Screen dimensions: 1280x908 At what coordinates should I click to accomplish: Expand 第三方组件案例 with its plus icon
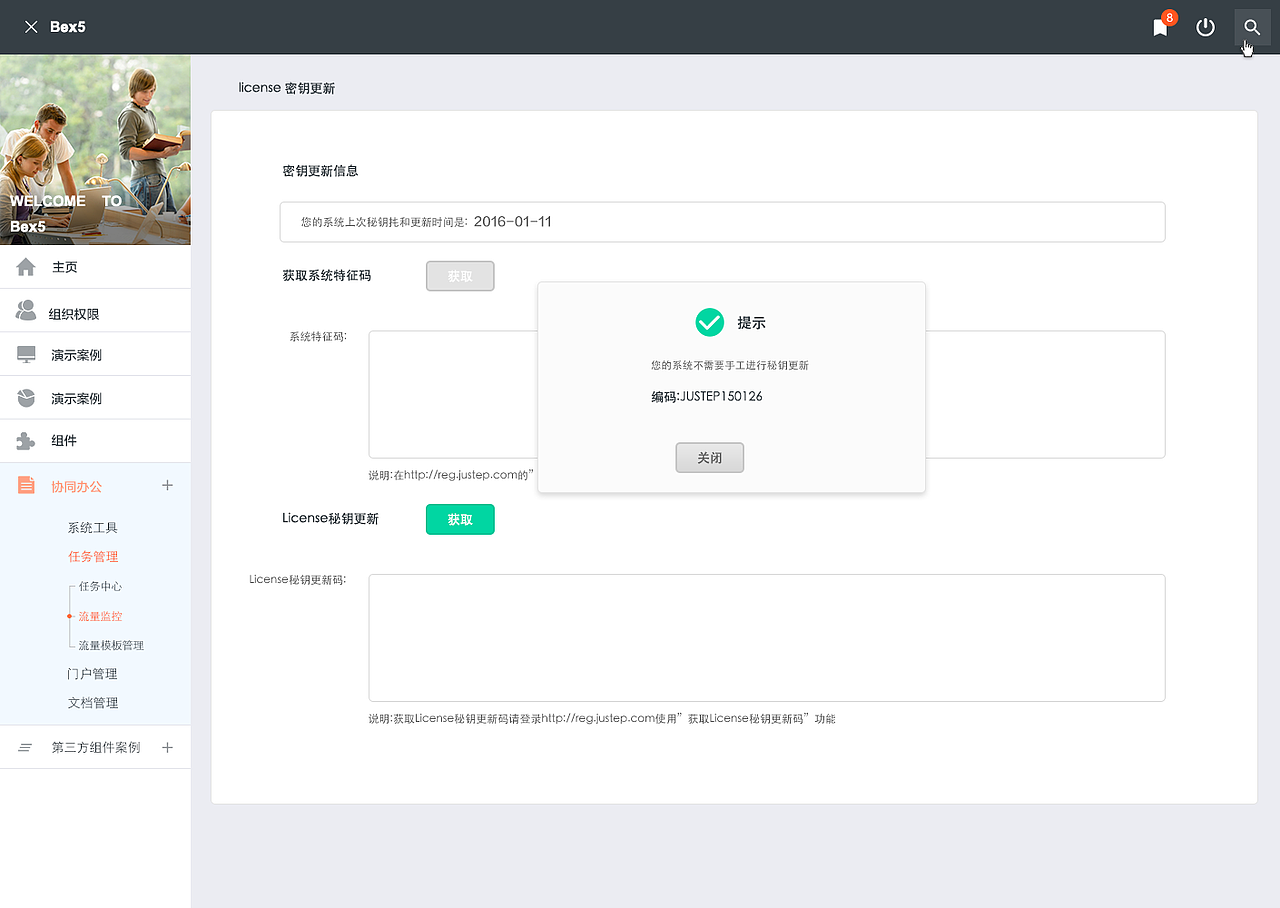(167, 747)
